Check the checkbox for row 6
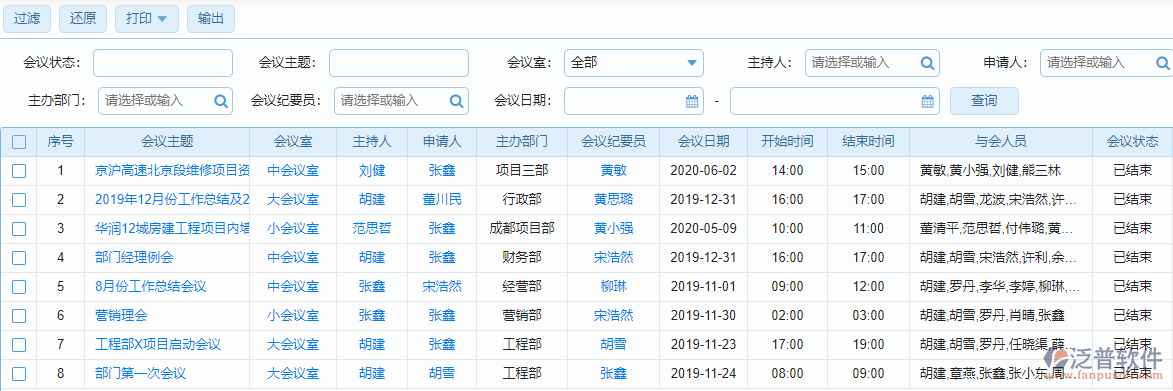 [x=19, y=315]
